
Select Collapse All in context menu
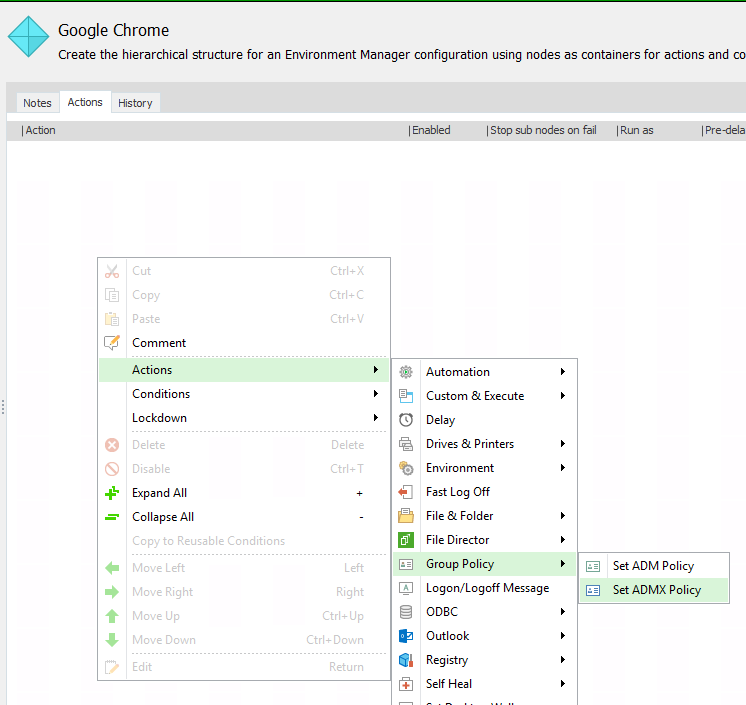click(162, 517)
